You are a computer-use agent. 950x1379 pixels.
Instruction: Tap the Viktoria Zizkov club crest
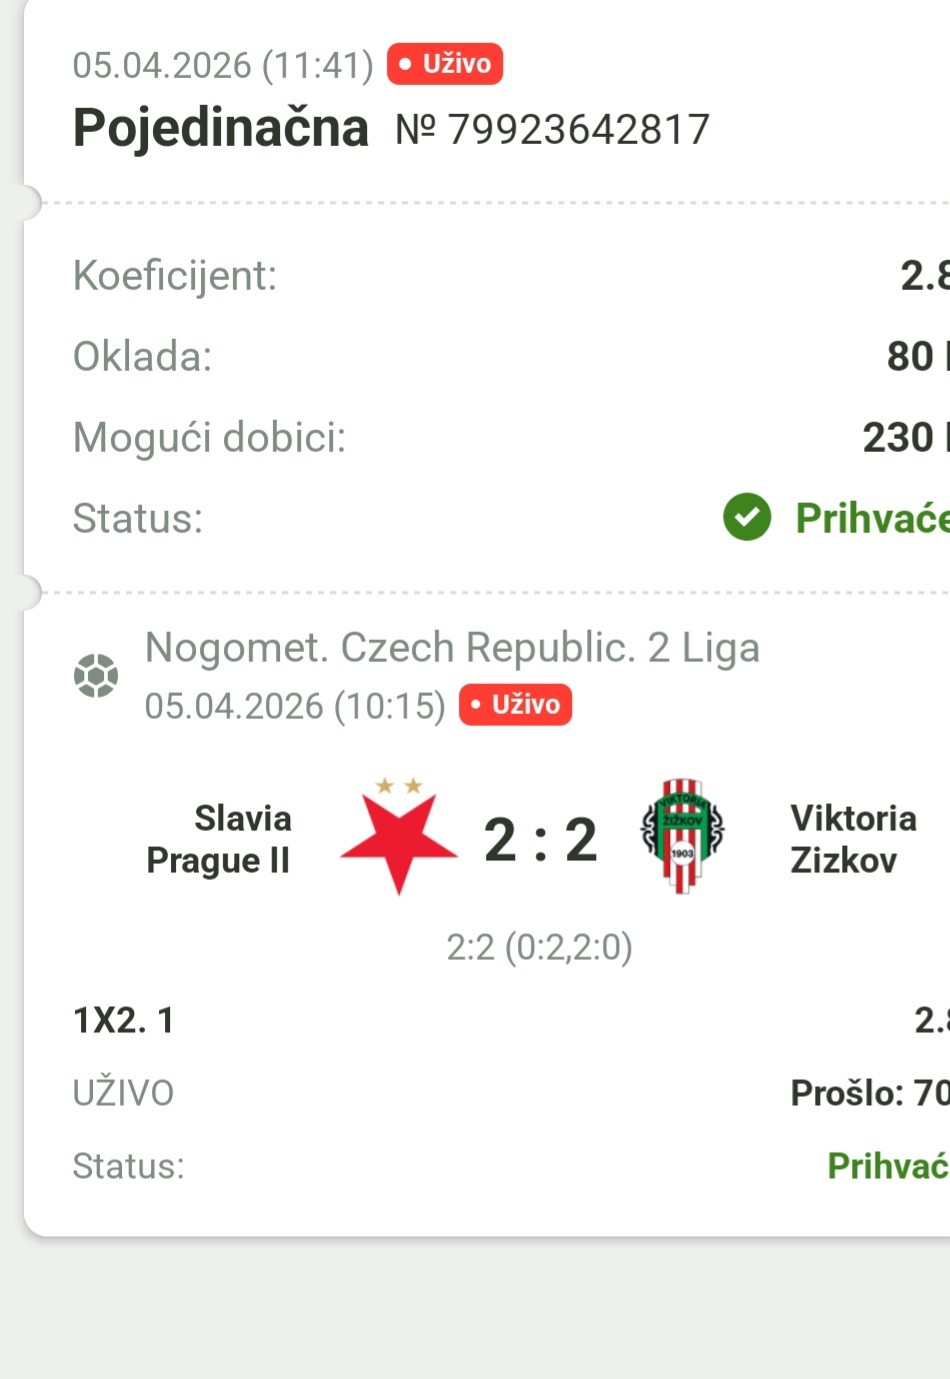click(682, 836)
